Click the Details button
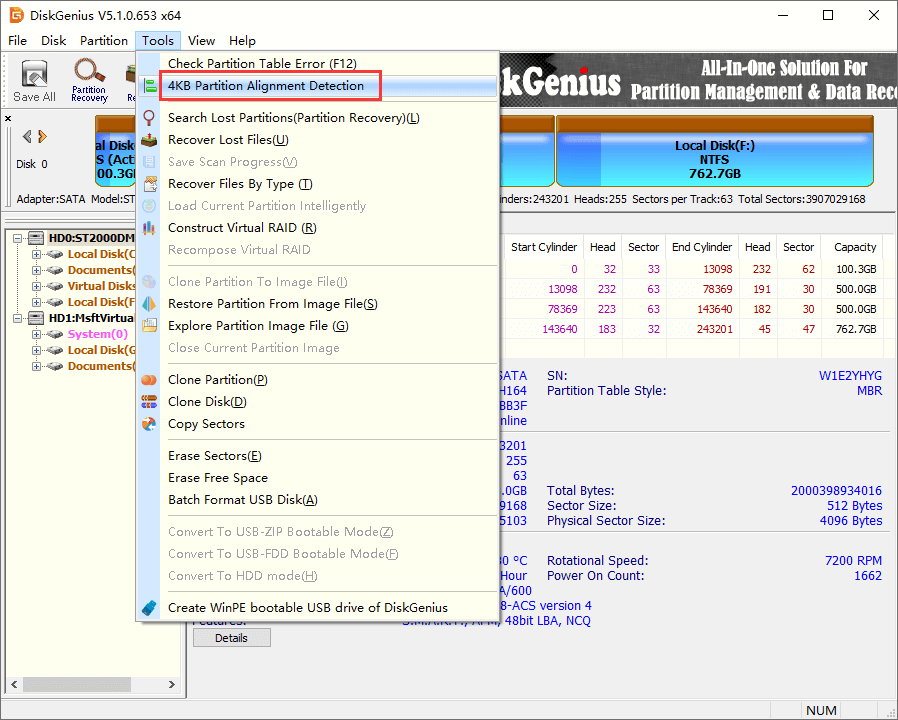This screenshot has width=898, height=720. (x=231, y=638)
